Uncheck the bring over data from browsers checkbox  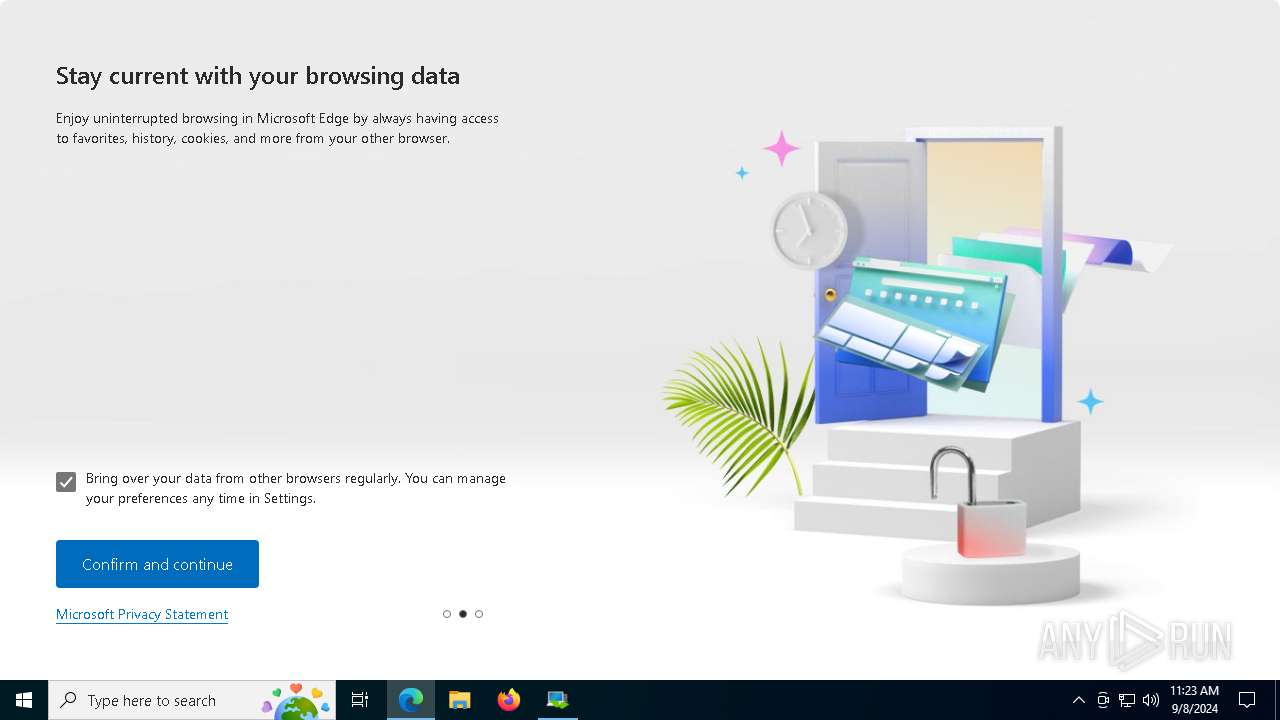pyautogui.click(x=66, y=482)
